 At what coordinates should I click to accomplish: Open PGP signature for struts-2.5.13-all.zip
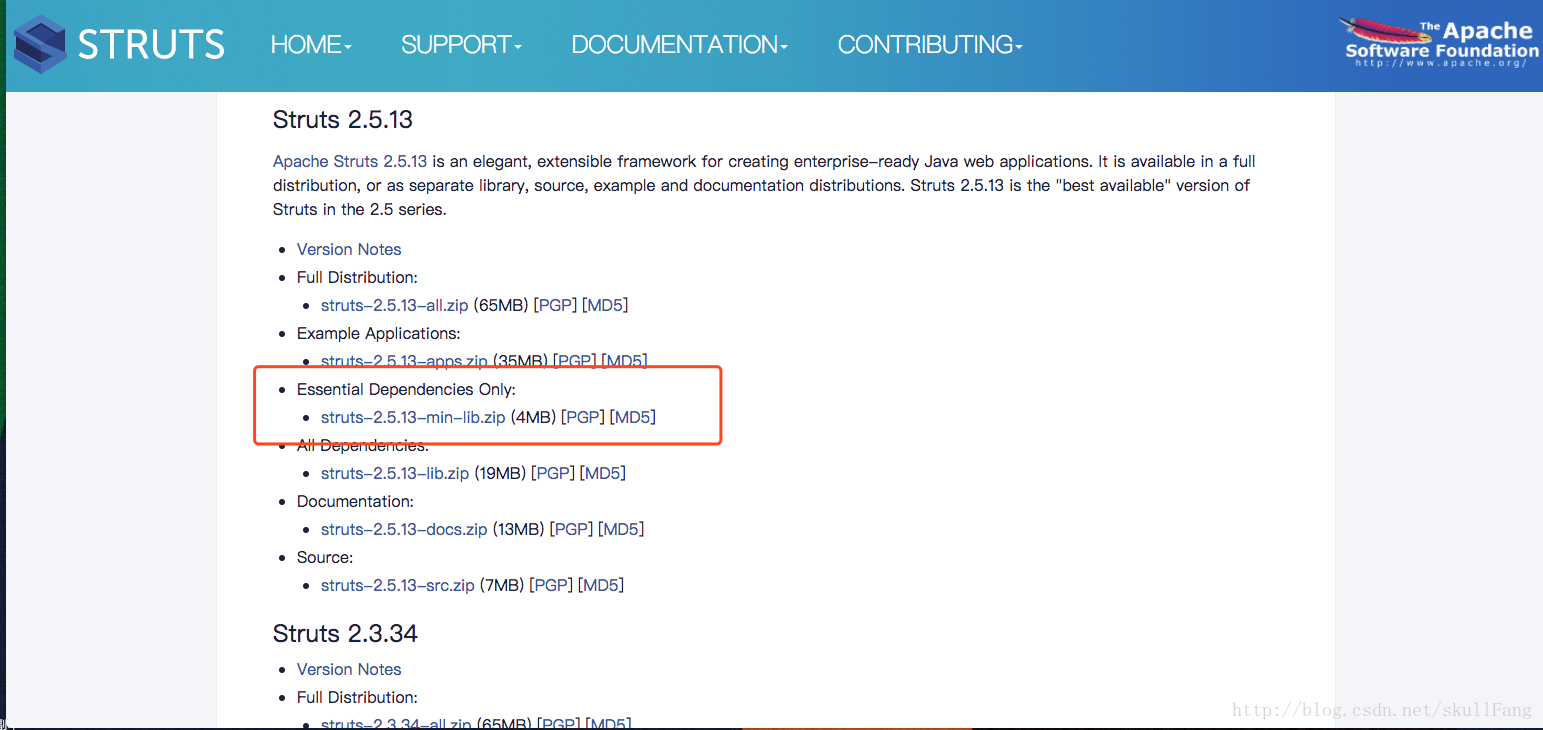pyautogui.click(x=555, y=305)
